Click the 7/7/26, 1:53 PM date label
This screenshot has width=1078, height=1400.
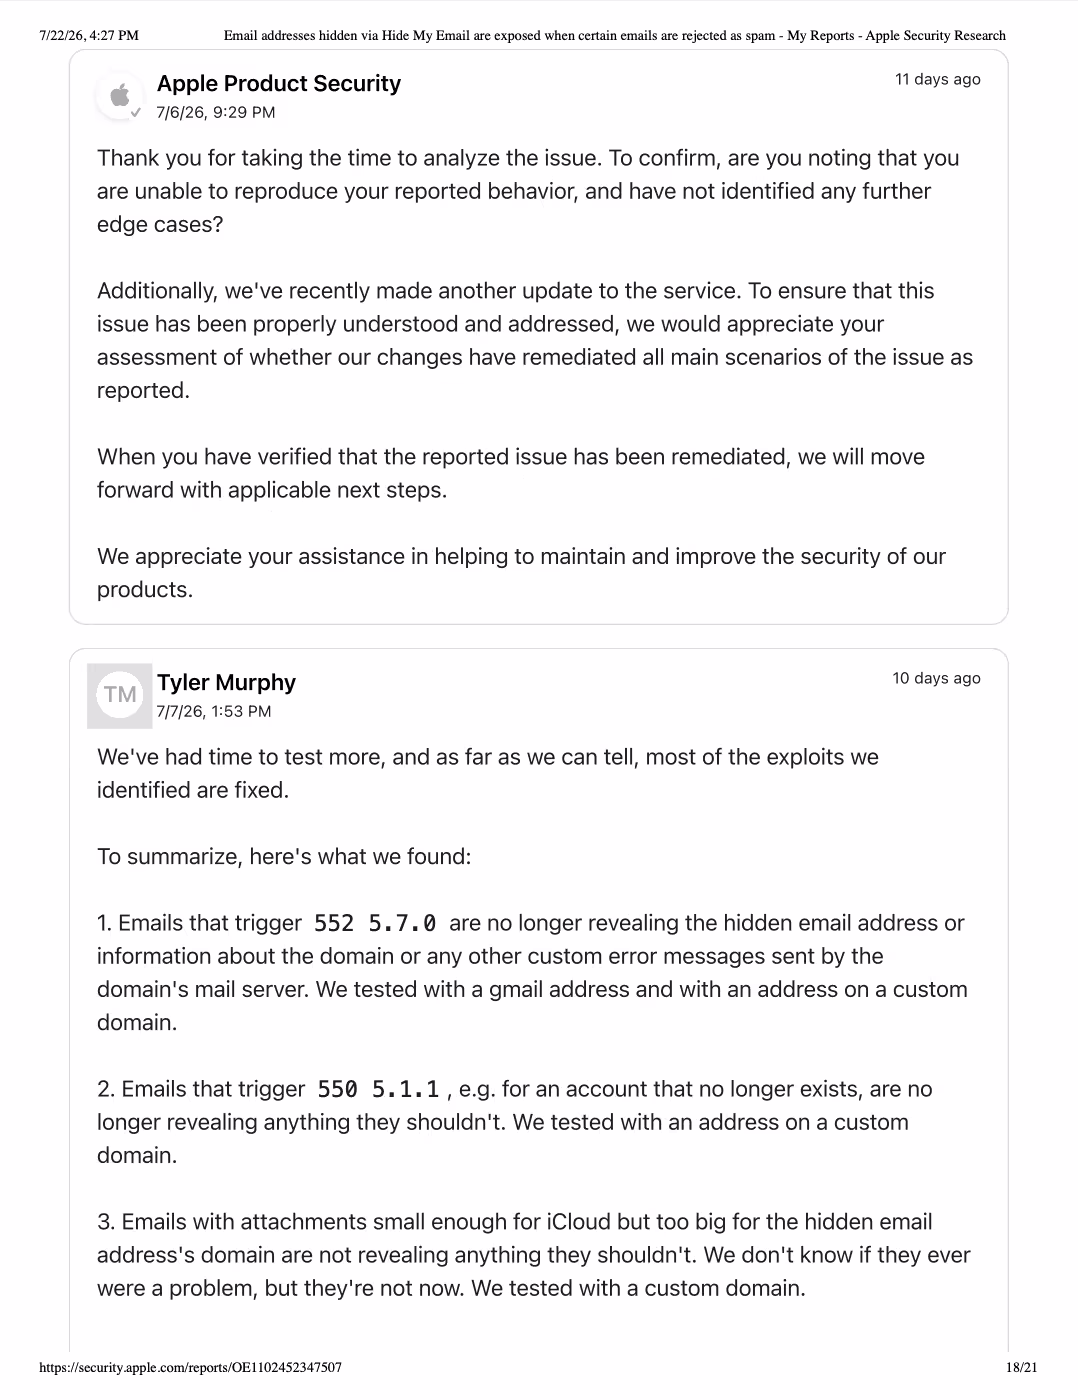213,711
